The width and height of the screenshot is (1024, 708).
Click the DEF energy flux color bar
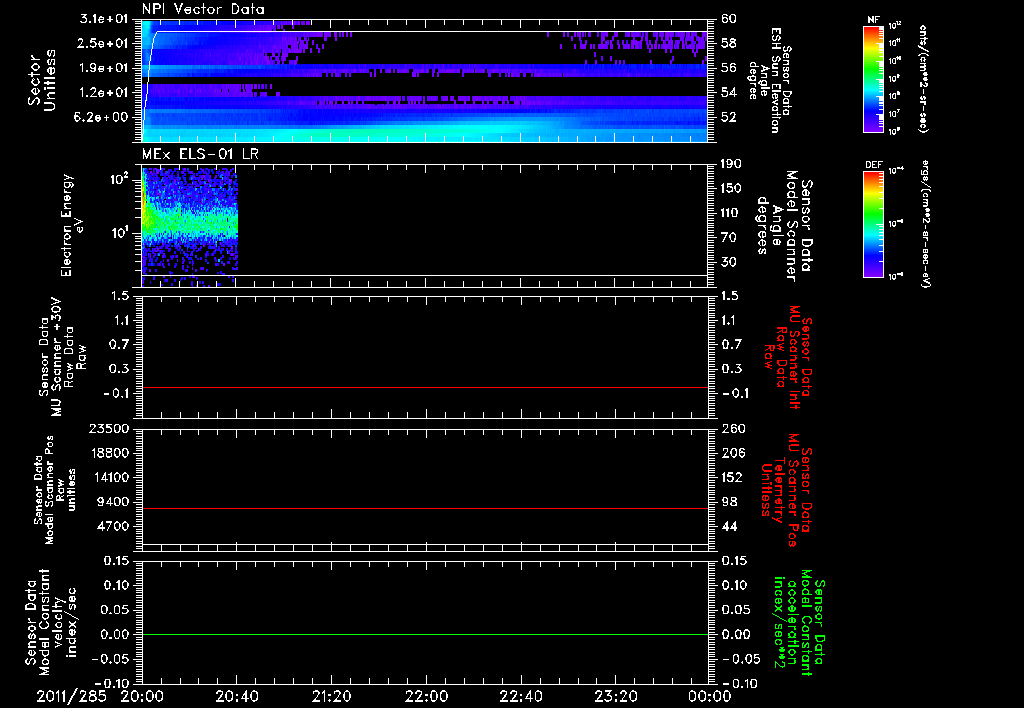pos(874,224)
